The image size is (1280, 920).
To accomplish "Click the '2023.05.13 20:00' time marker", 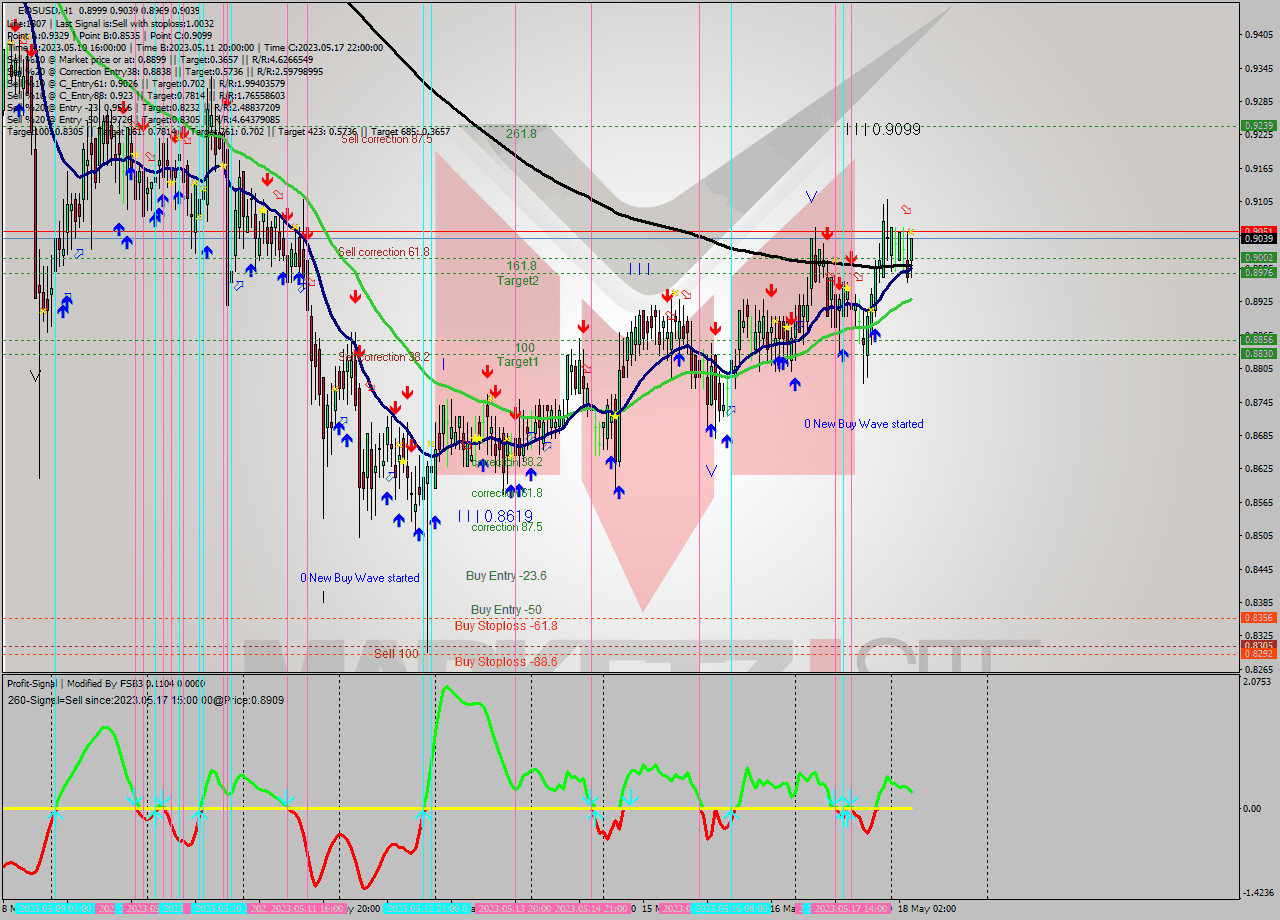I will 513,909.
